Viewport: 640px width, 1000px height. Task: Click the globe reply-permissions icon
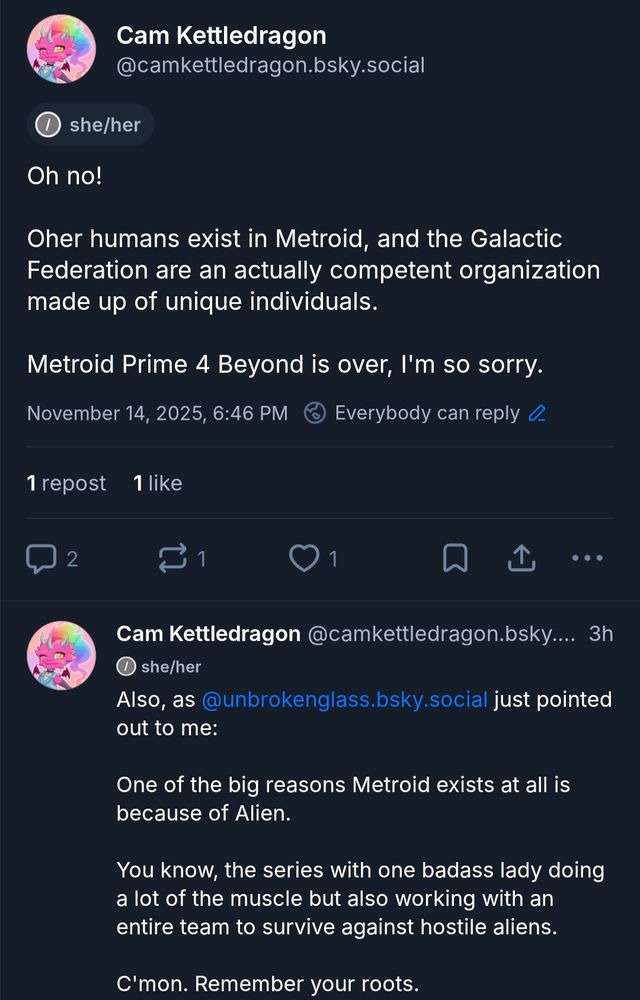[316, 413]
